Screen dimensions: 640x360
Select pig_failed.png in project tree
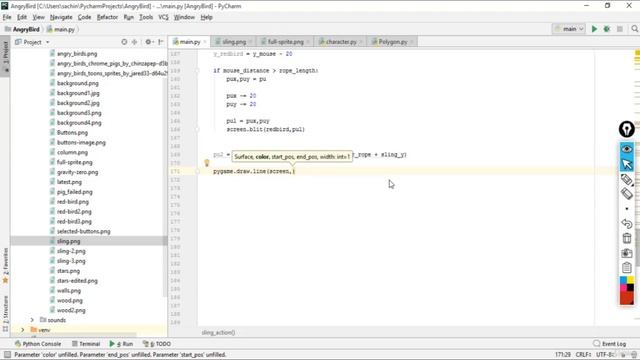point(75,192)
